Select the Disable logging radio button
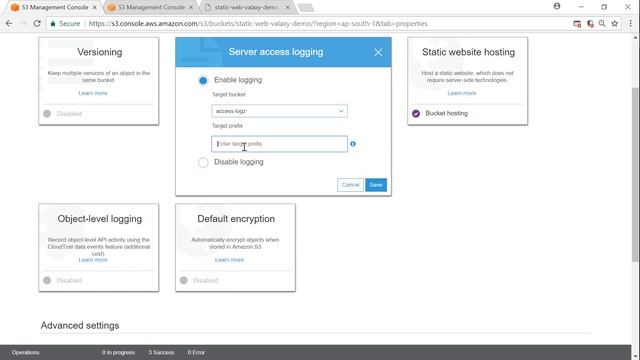Image resolution: width=640 pixels, height=360 pixels. coord(203,162)
